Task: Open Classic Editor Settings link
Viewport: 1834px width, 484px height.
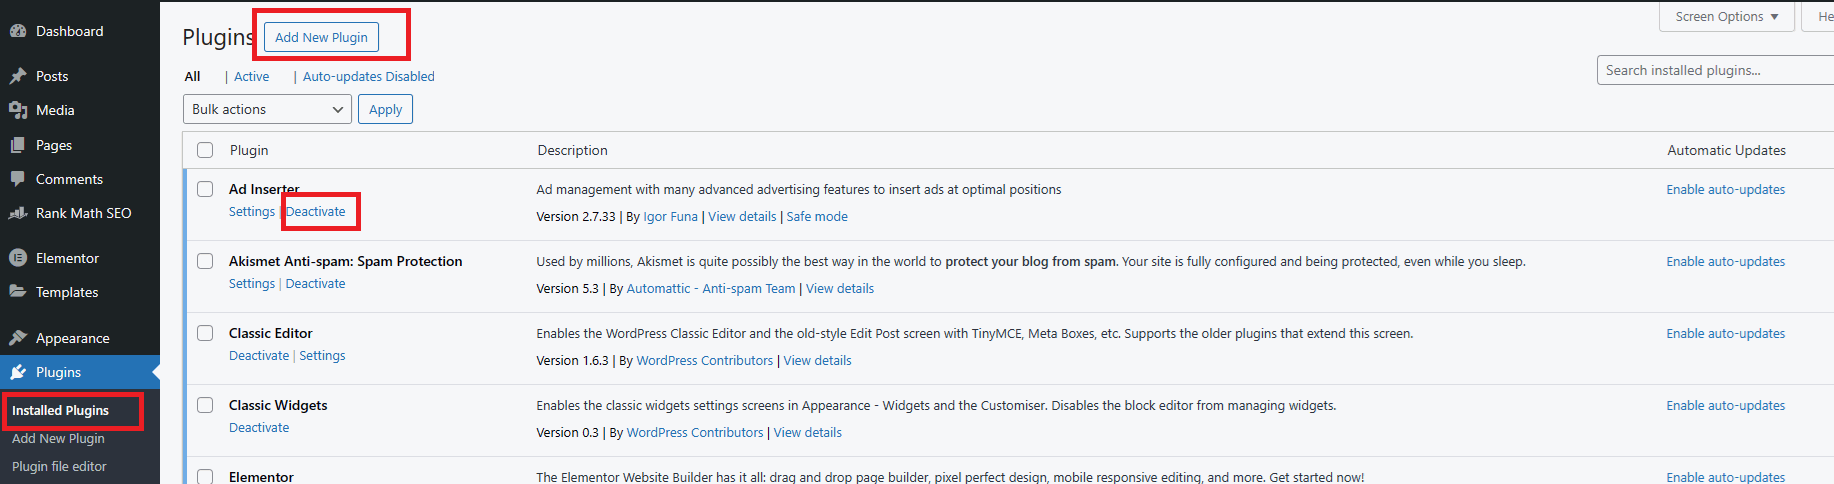Action: click(x=322, y=355)
